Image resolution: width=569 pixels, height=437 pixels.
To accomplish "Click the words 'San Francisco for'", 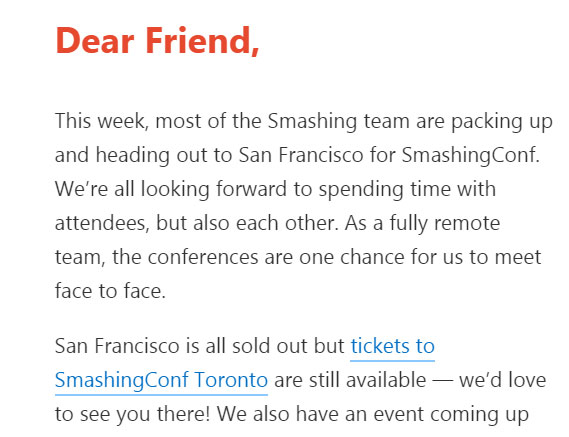I will pyautogui.click(x=316, y=155).
